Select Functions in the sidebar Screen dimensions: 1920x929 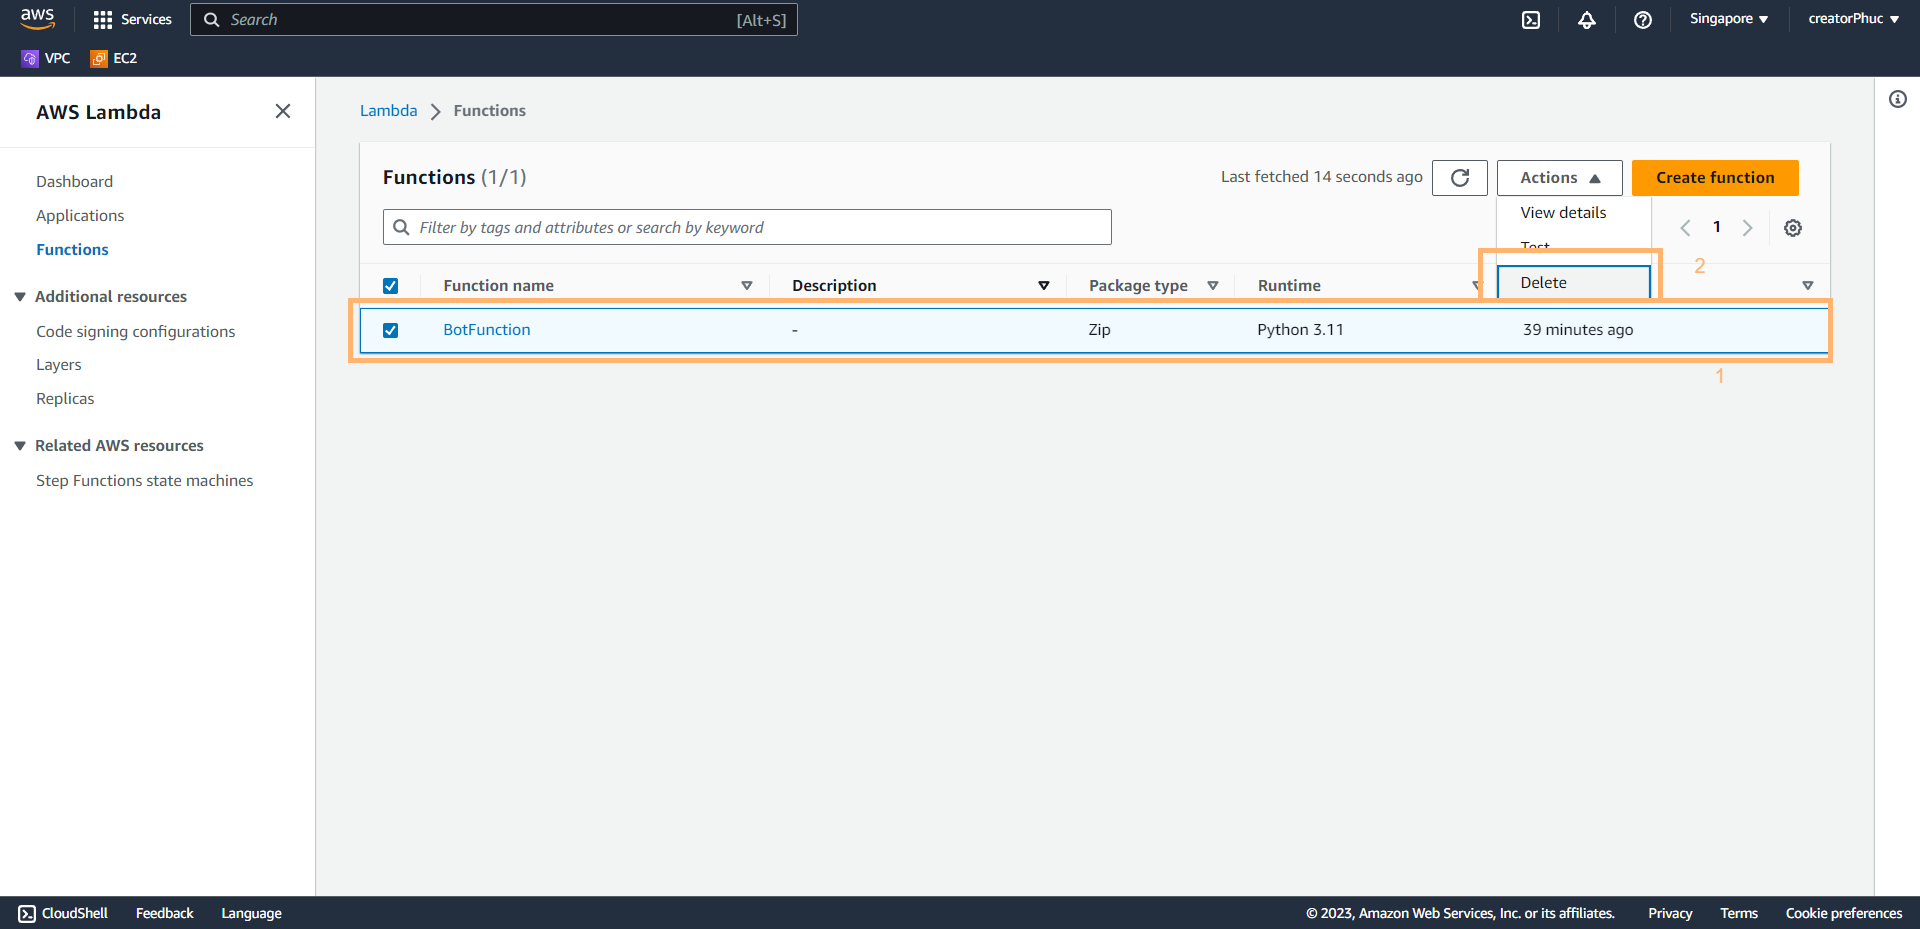tap(72, 250)
